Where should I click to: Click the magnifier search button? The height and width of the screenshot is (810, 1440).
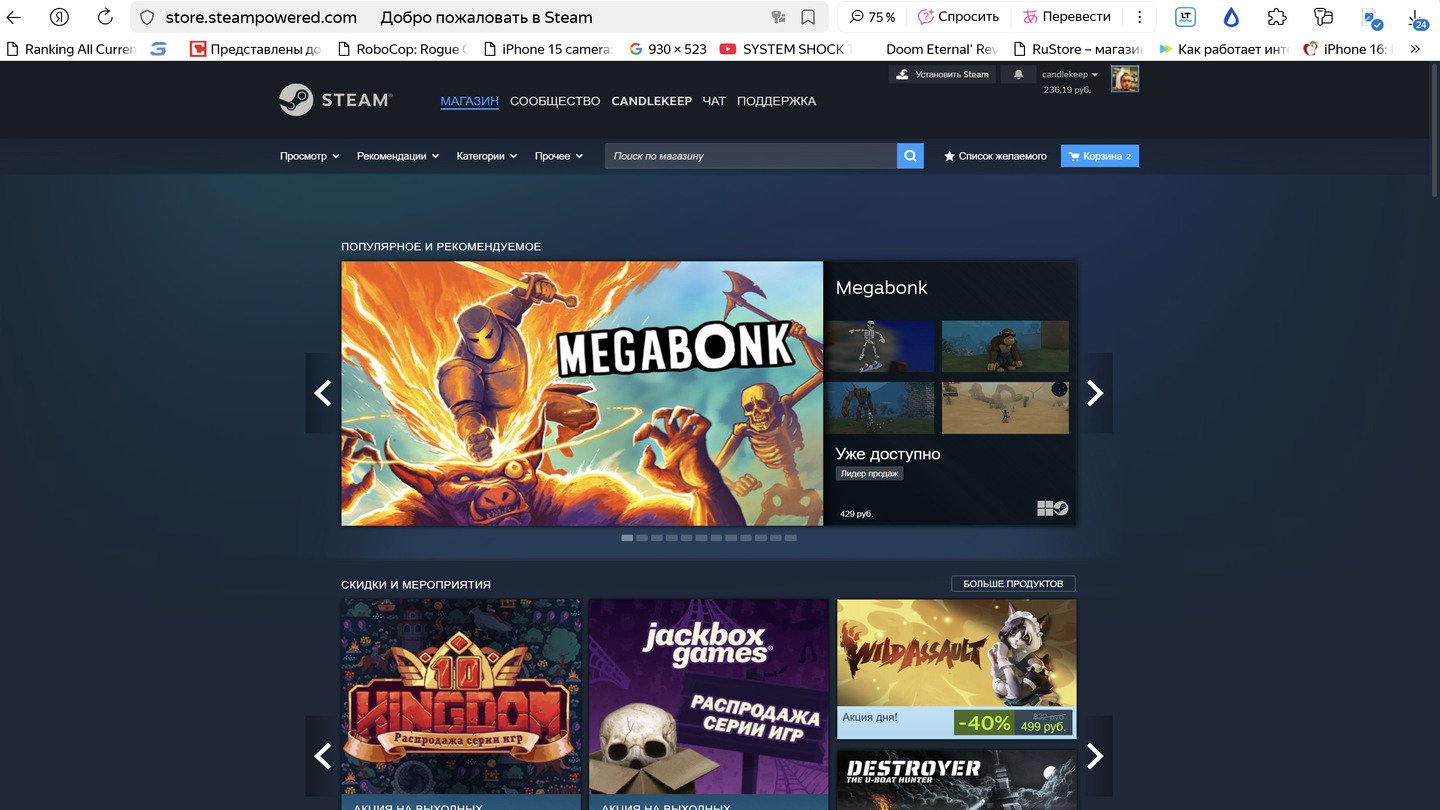[910, 156]
